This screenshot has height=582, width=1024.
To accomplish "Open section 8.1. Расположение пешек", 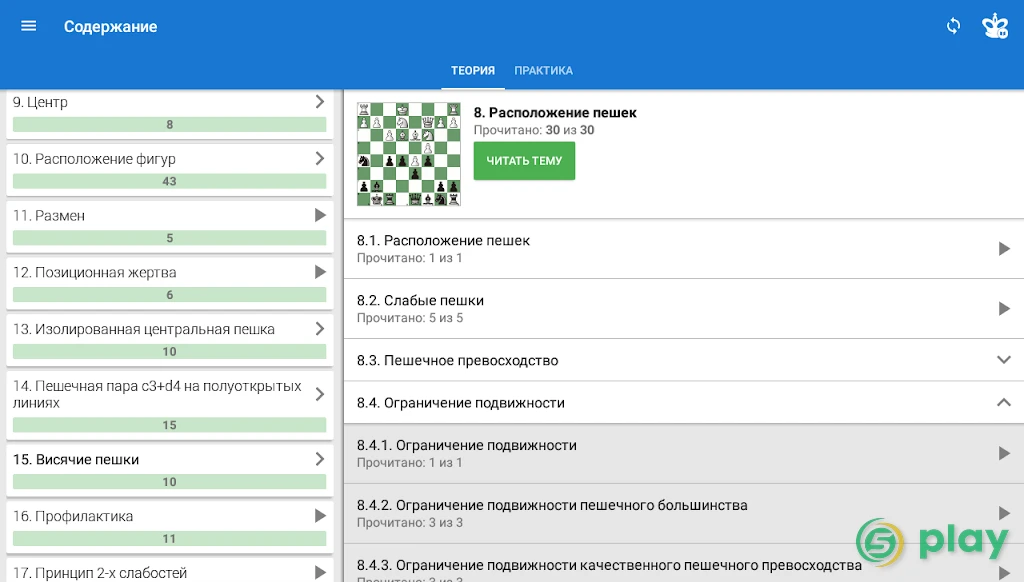I will (x=684, y=249).
